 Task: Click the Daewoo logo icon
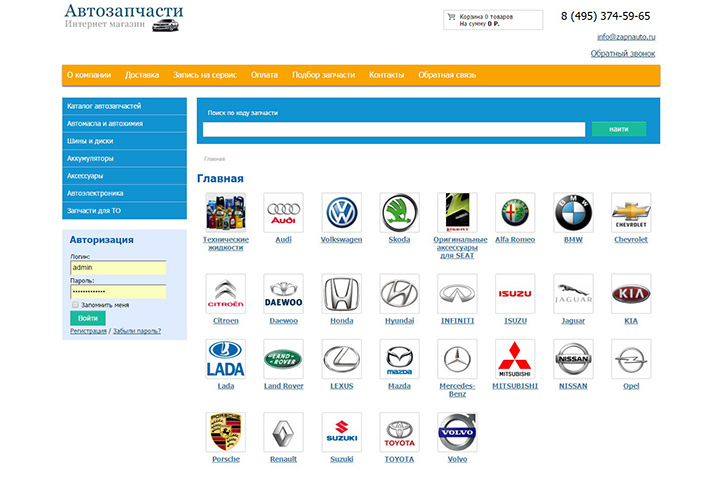(283, 294)
